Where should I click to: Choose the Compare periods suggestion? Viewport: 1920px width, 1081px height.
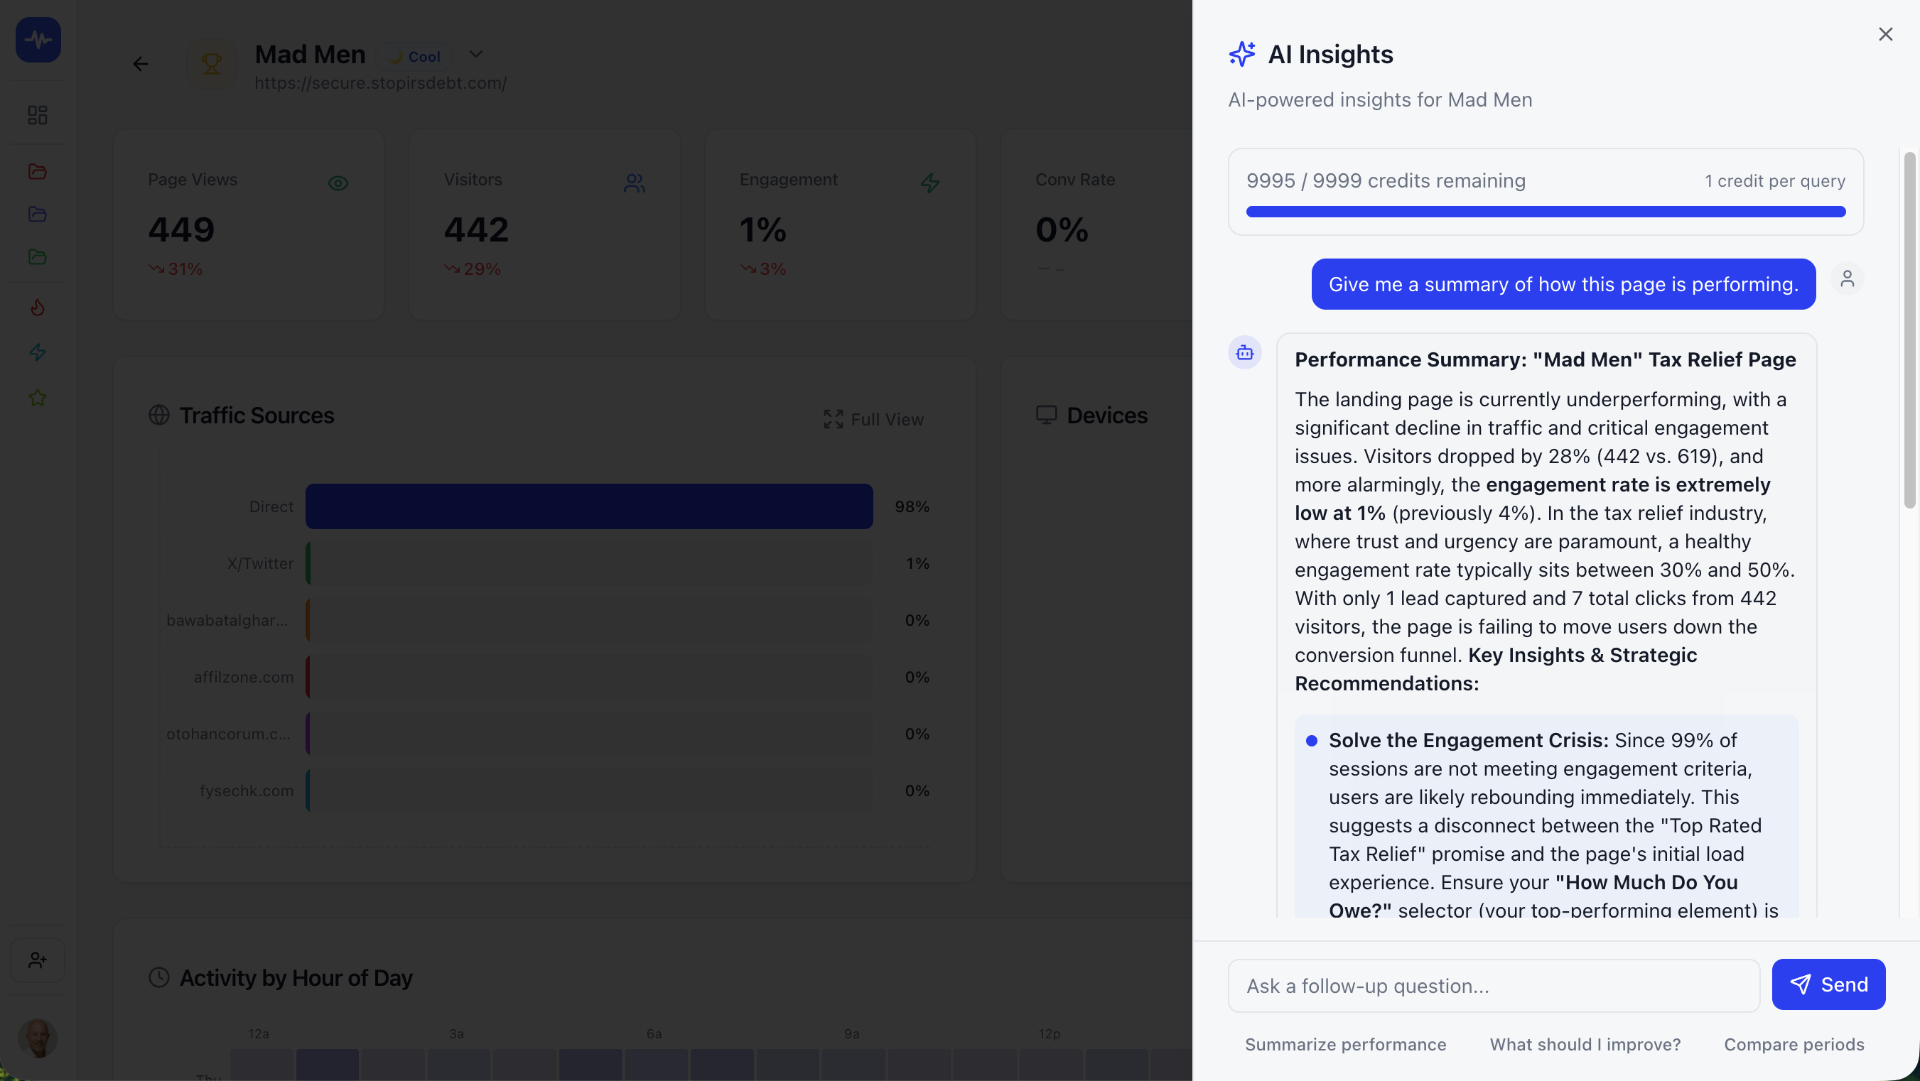point(1794,1044)
